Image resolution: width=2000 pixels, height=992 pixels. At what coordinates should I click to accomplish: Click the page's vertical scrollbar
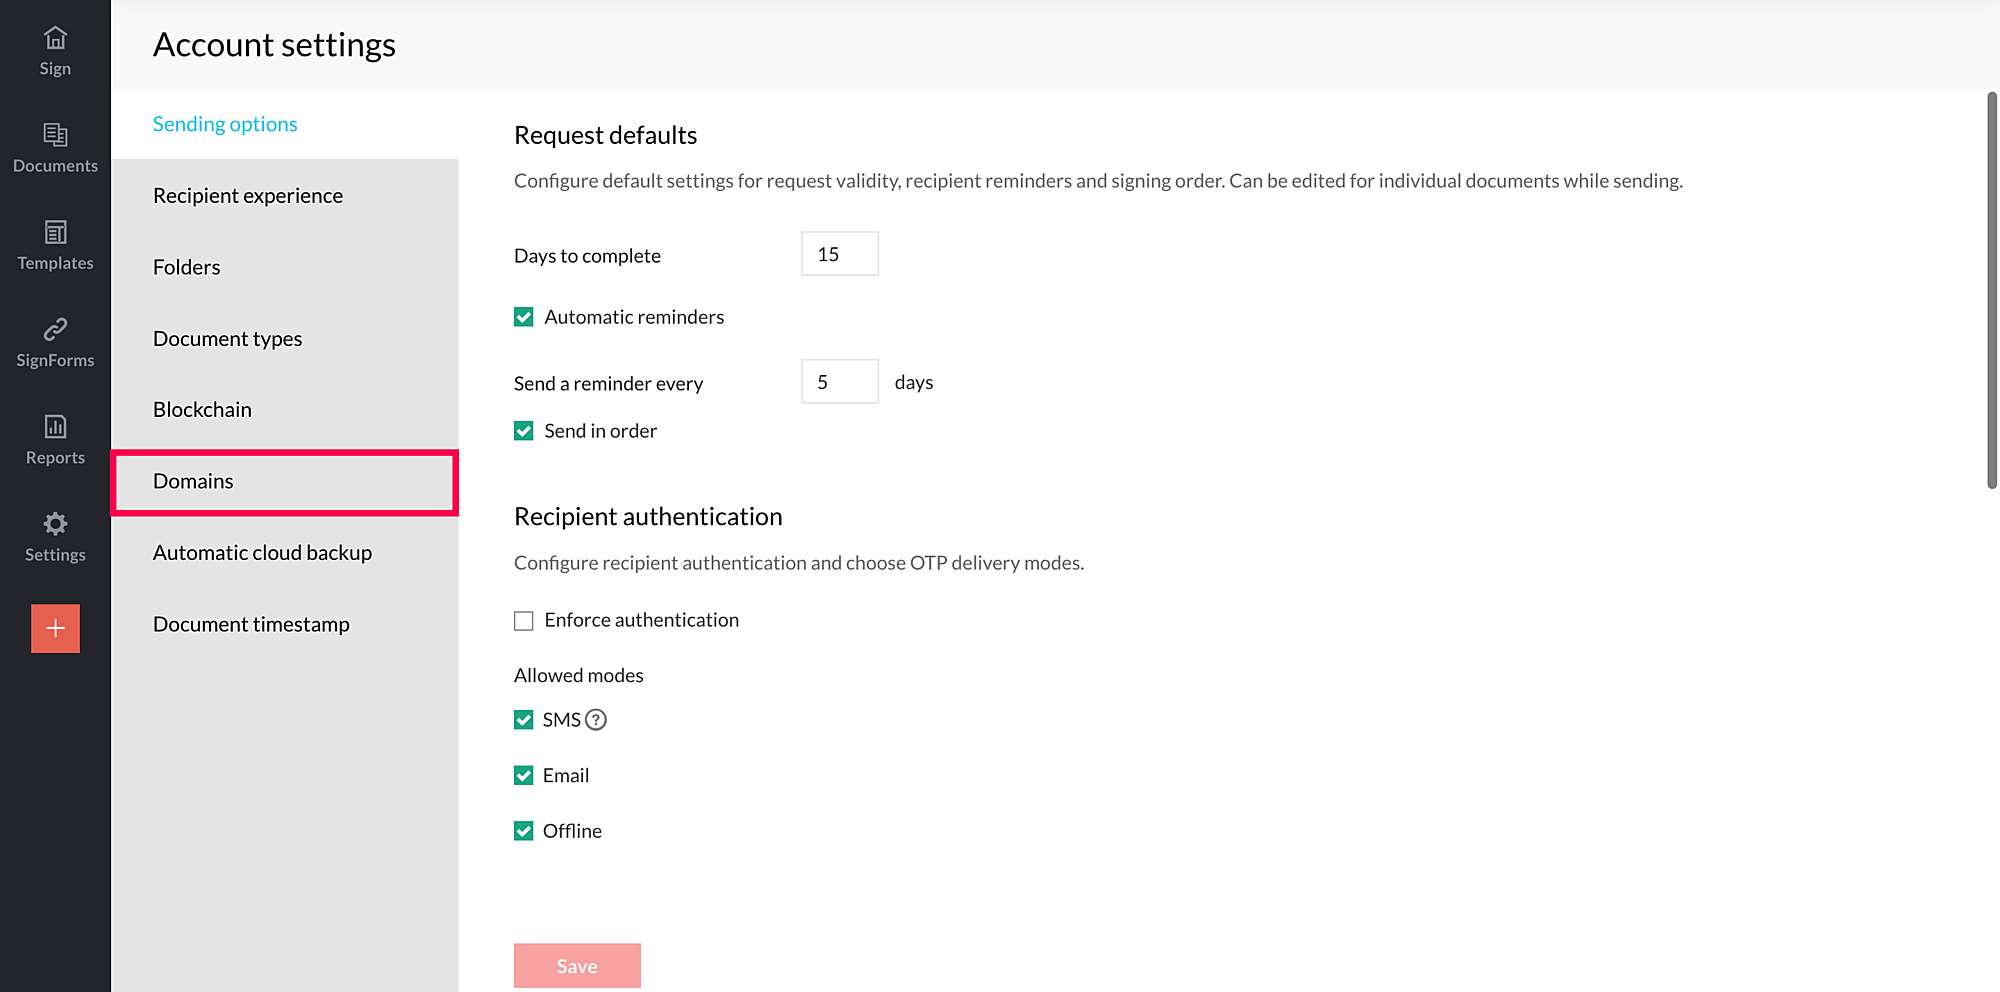(1991, 290)
